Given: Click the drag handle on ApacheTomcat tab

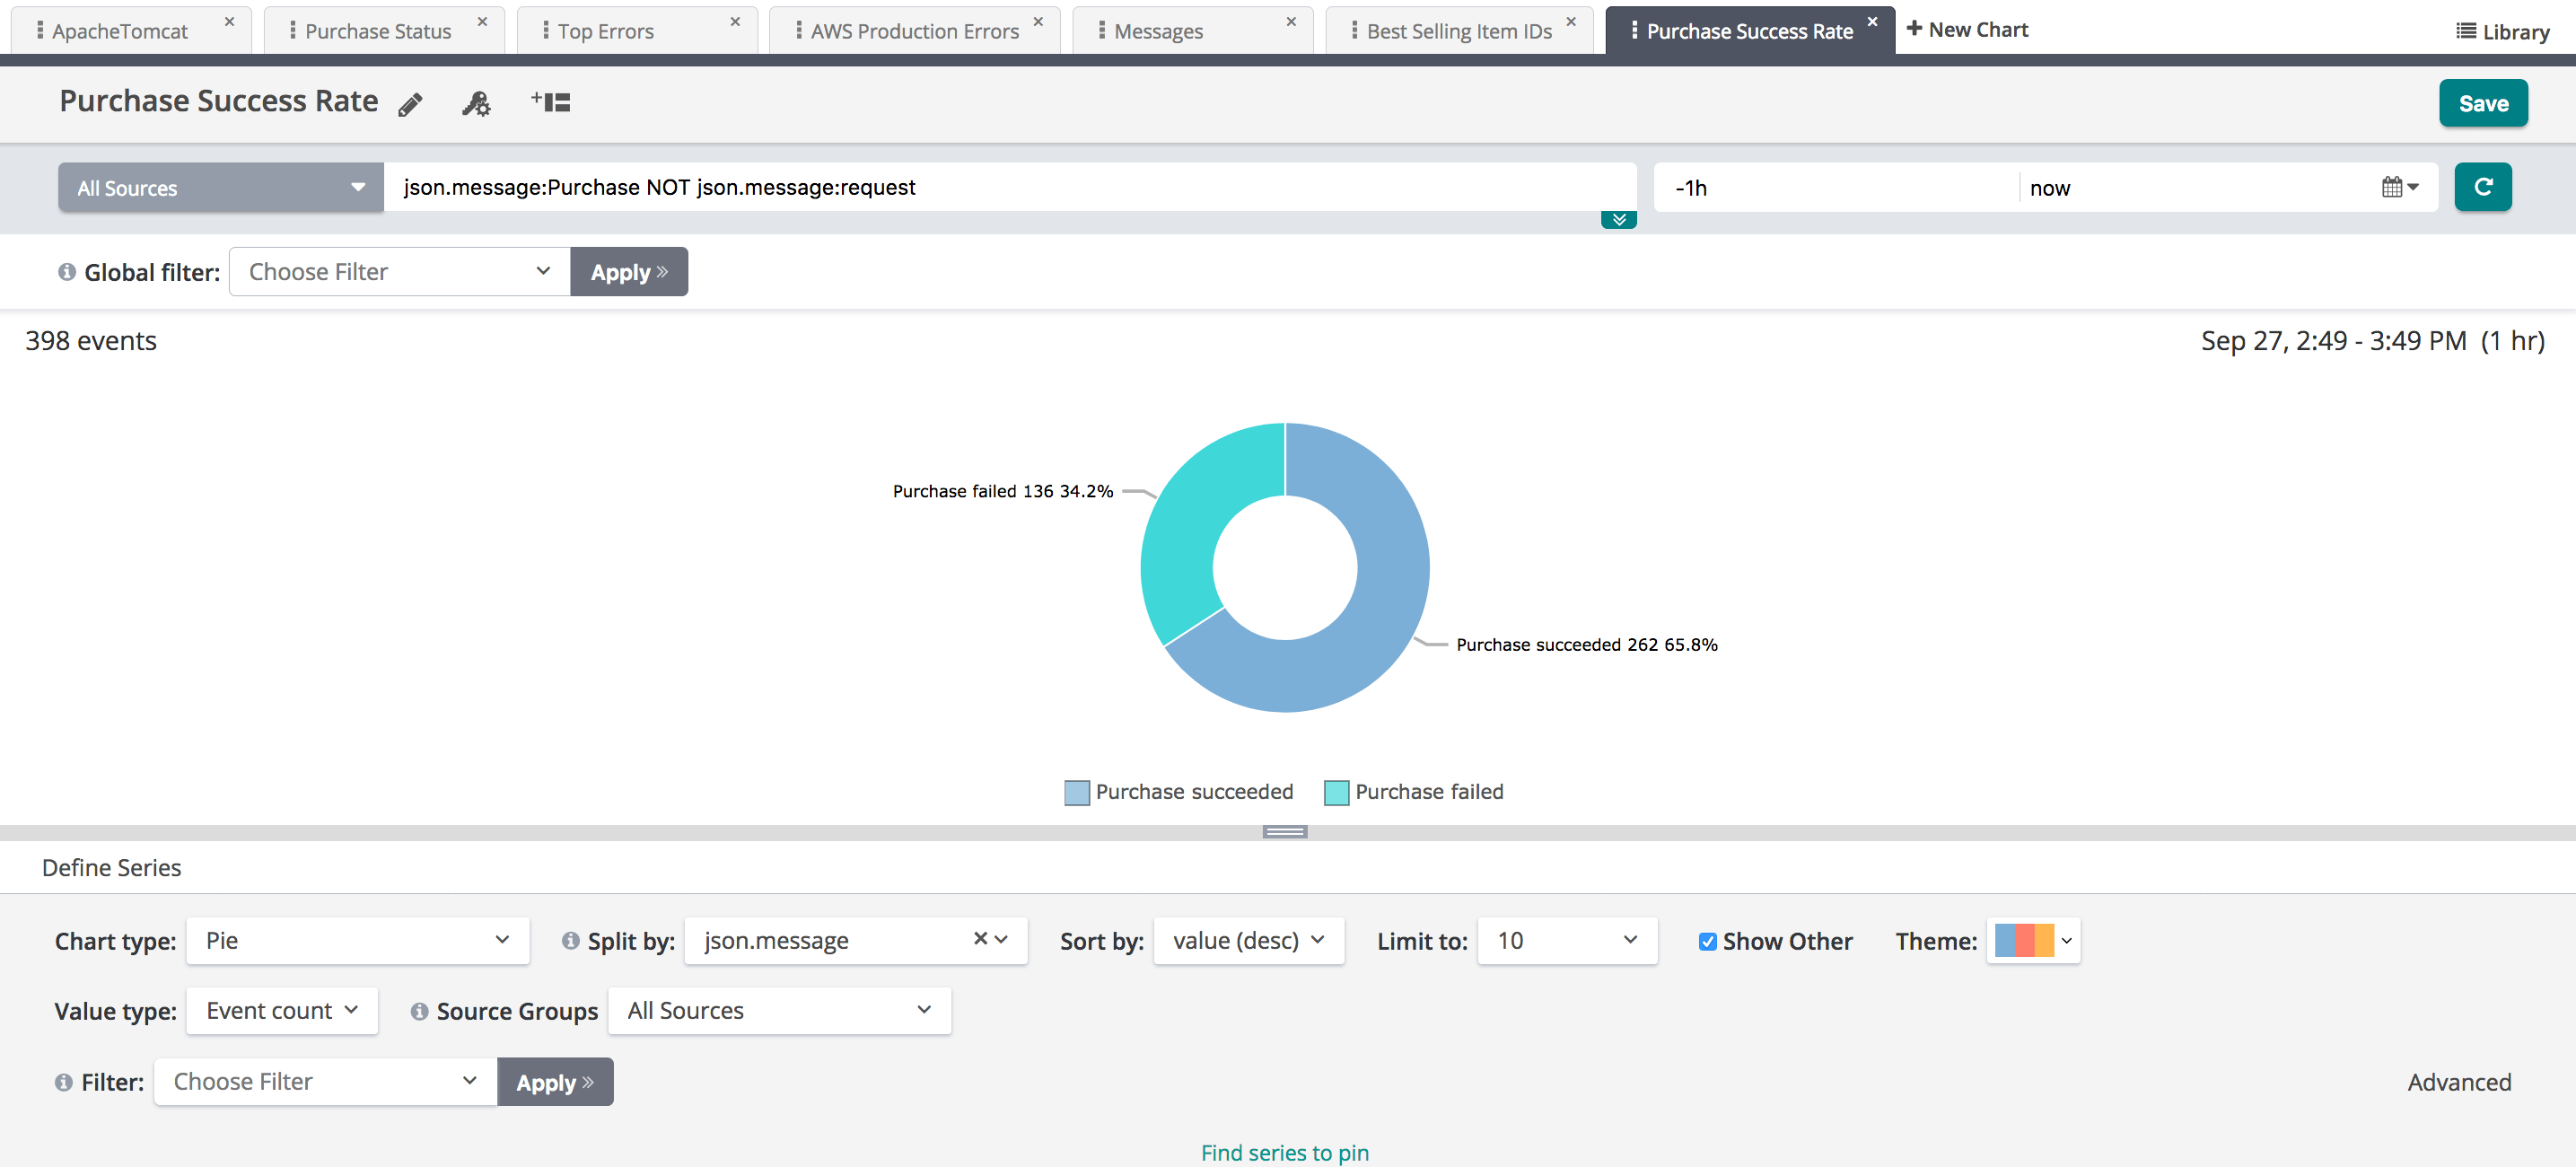Looking at the screenshot, I should tap(39, 31).
